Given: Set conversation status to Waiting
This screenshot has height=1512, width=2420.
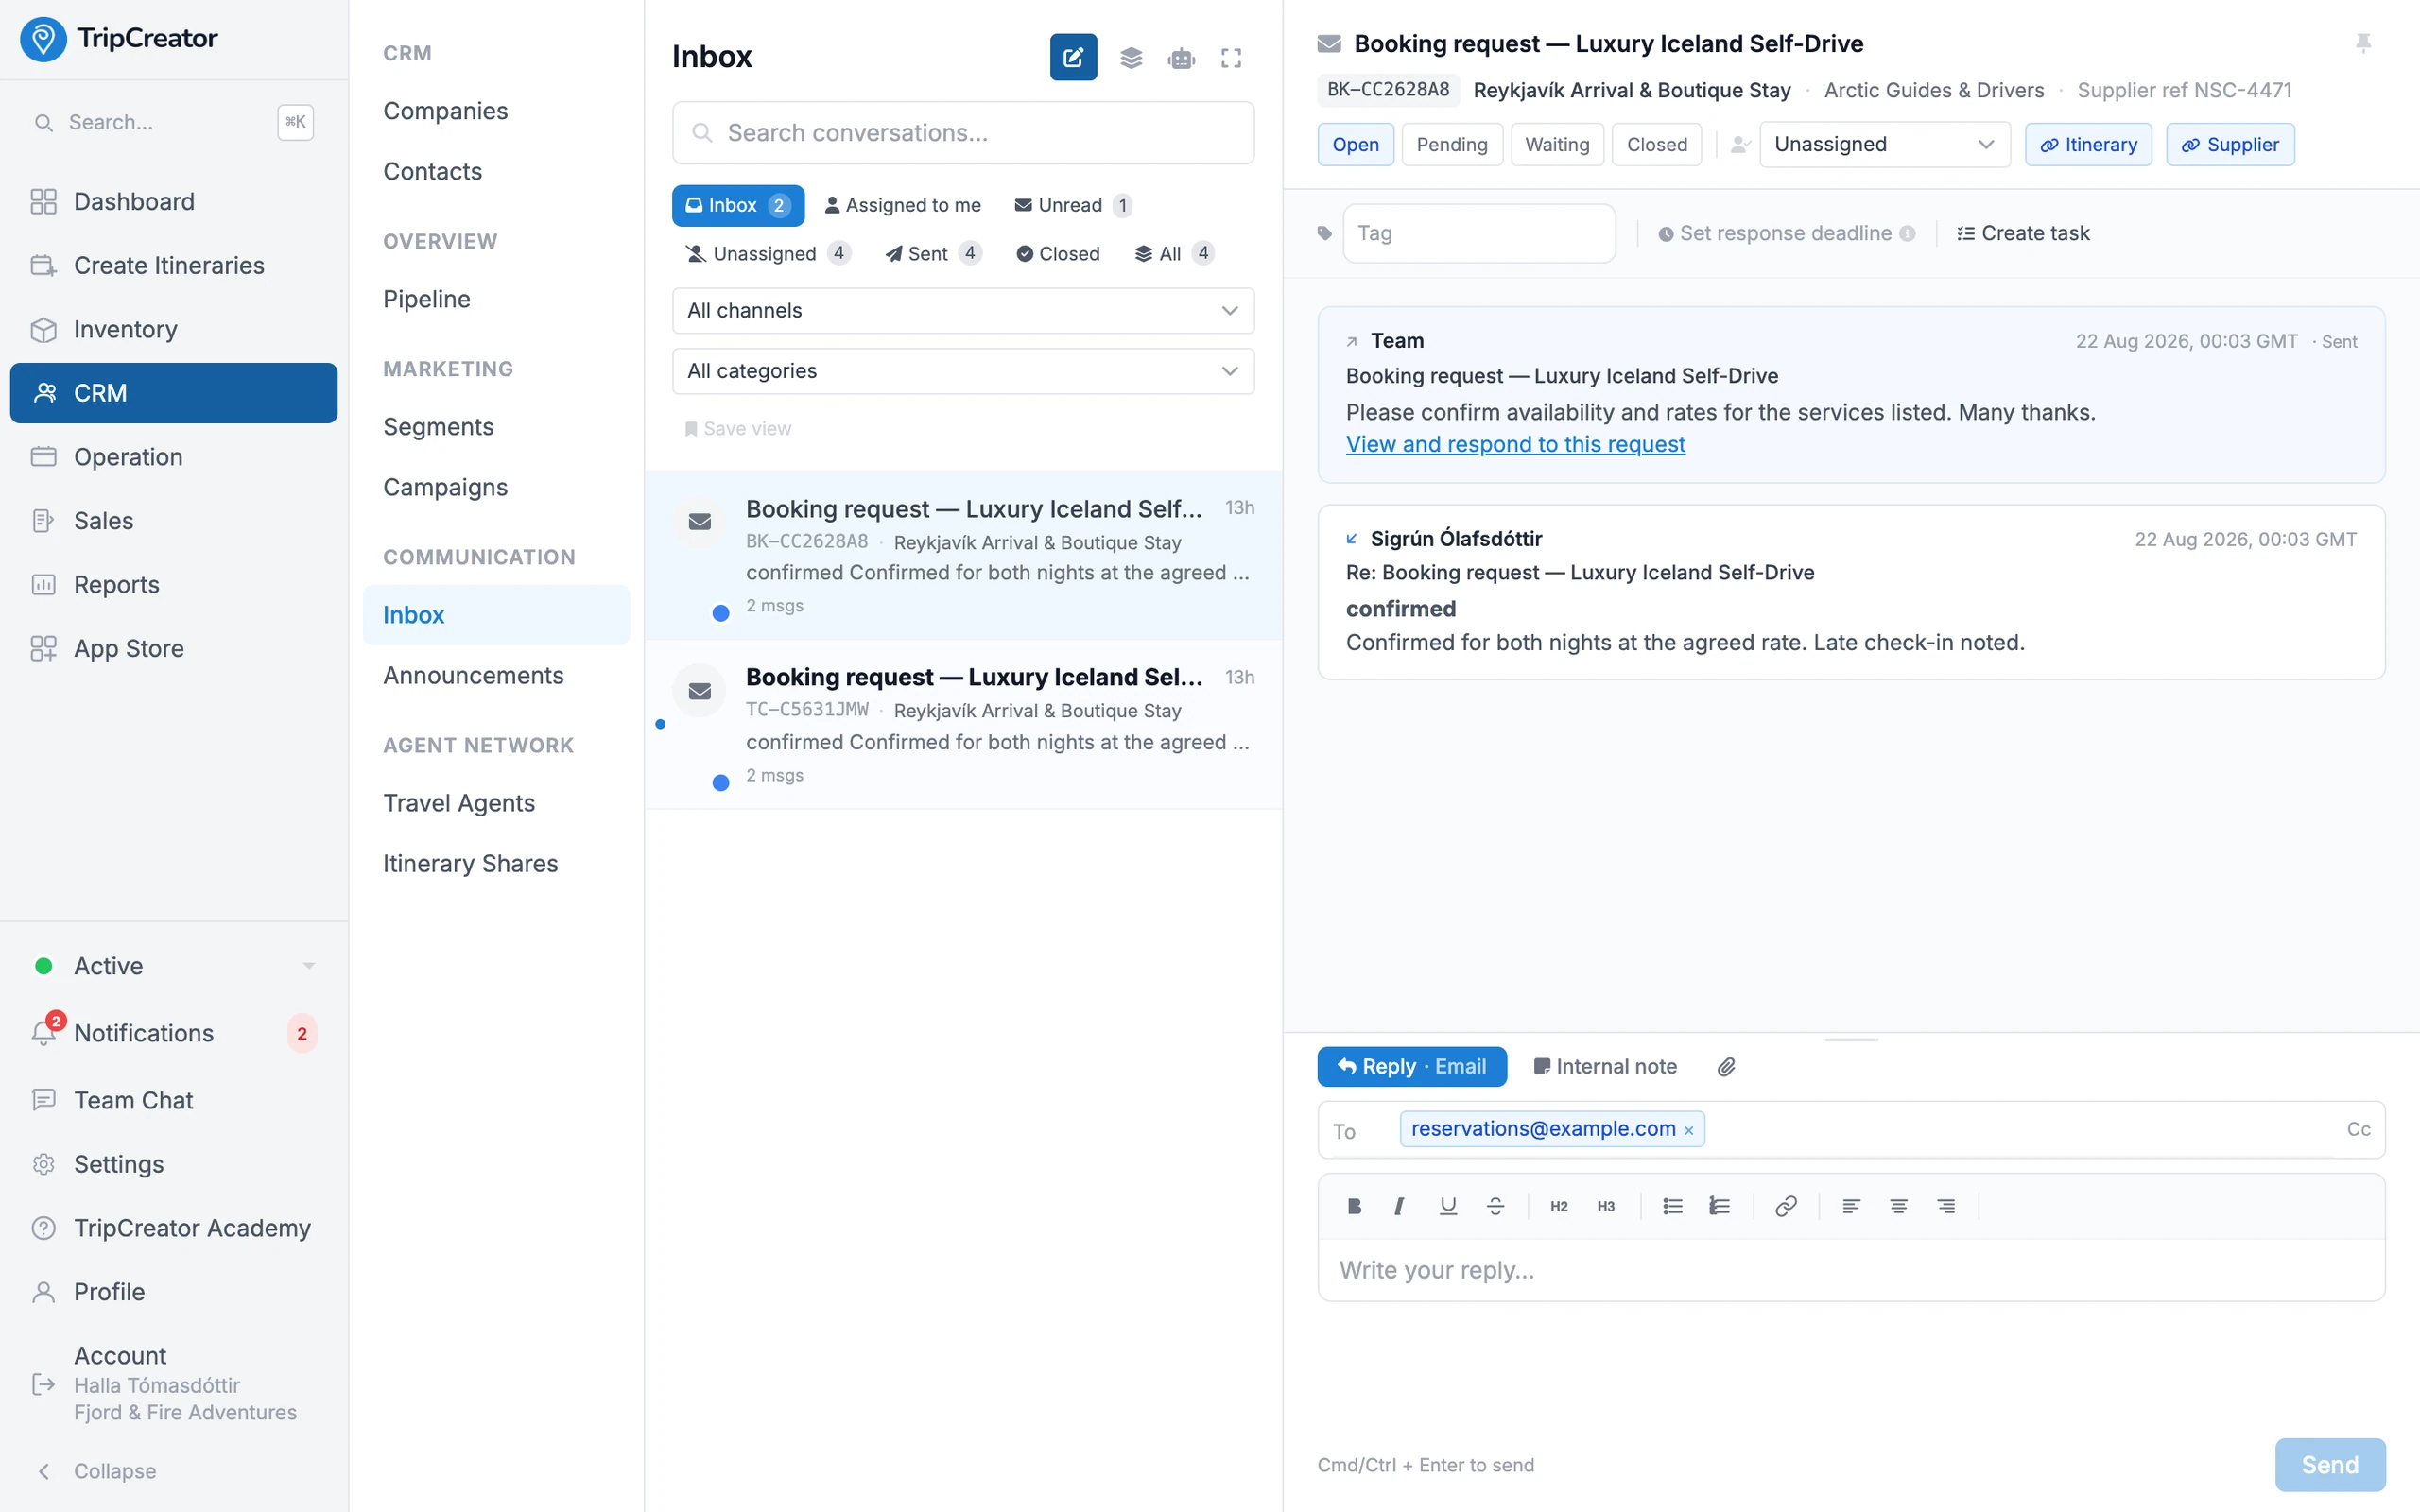Looking at the screenshot, I should pos(1556,144).
